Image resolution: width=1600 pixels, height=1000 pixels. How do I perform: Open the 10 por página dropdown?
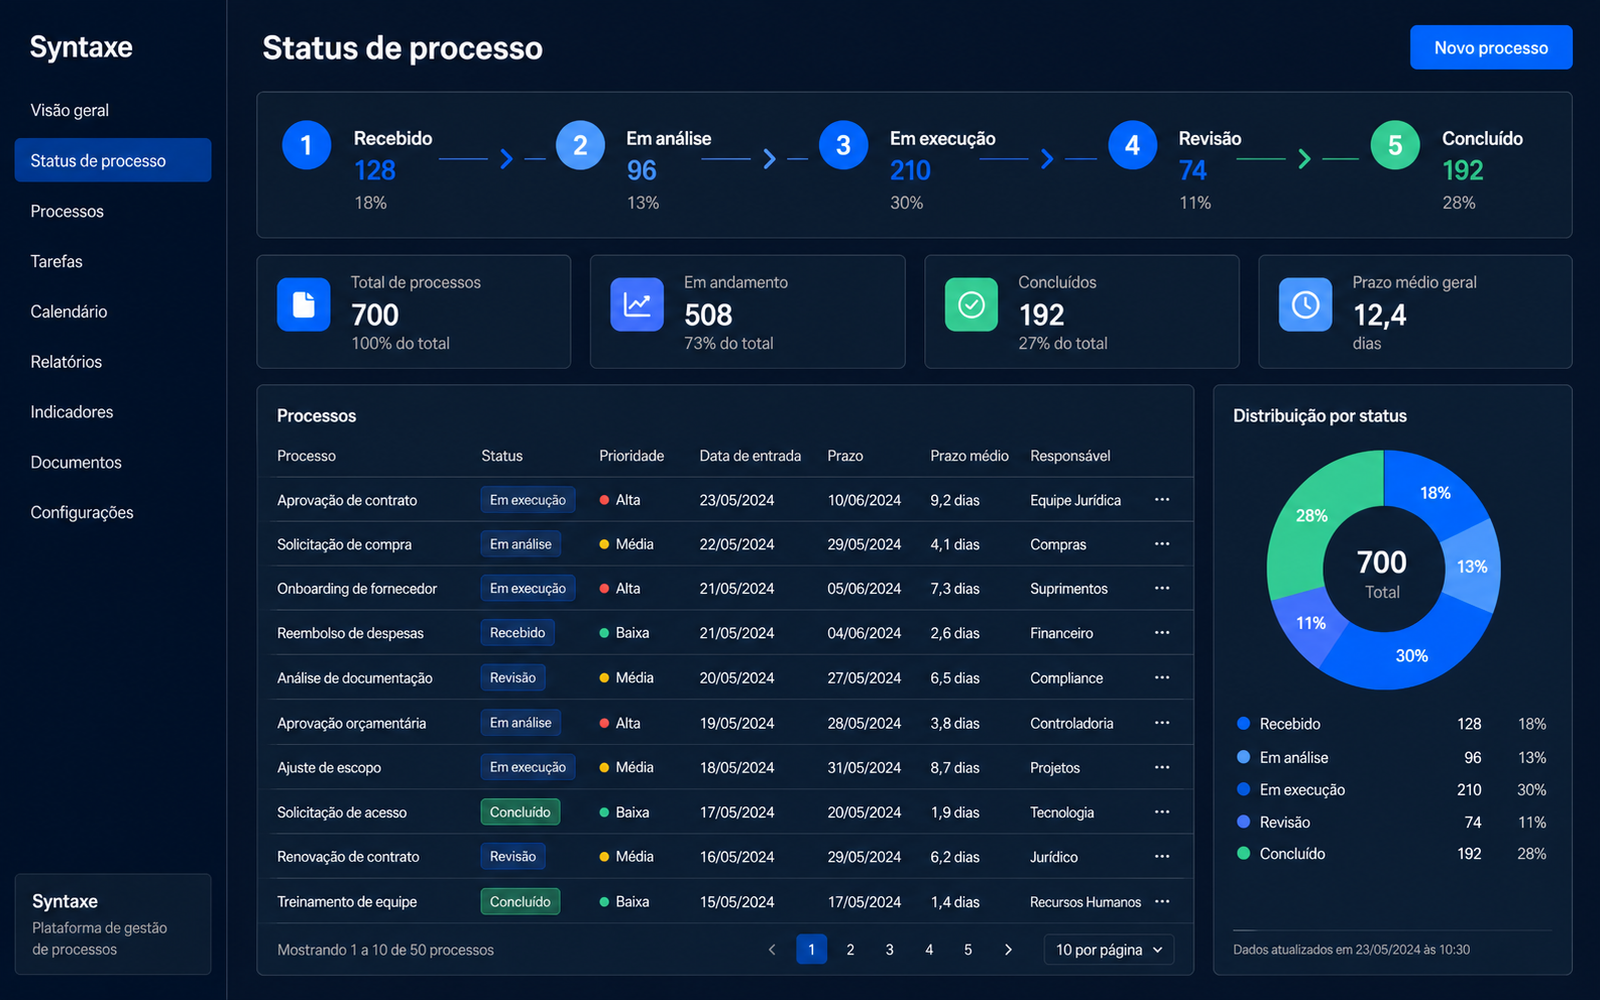click(x=1109, y=949)
